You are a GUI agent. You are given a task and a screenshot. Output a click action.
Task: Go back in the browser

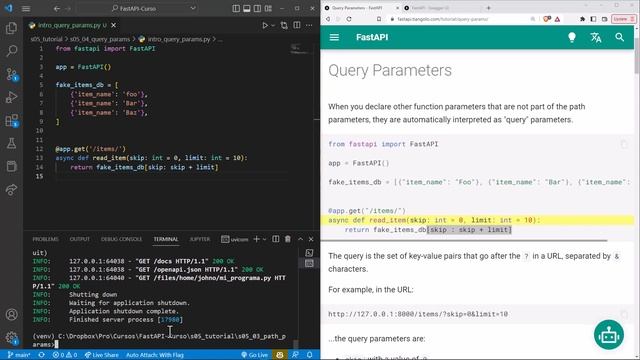[x=328, y=19]
